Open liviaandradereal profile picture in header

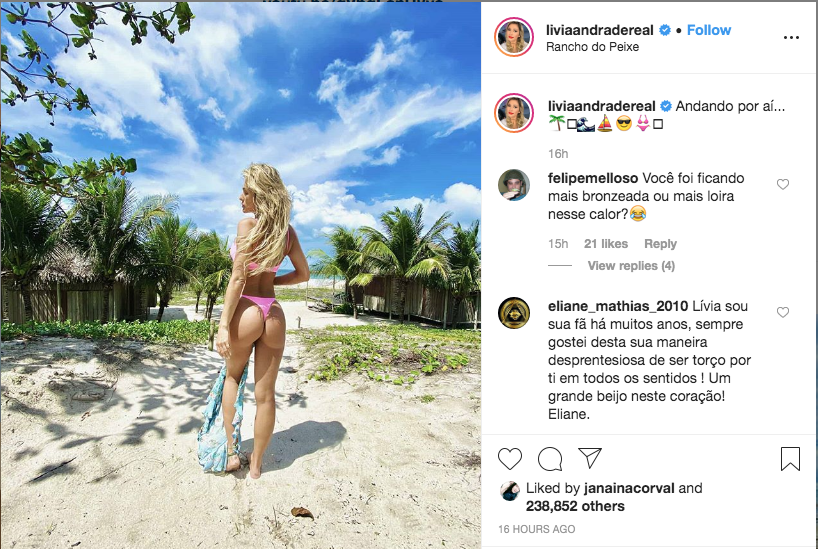[x=514, y=37]
